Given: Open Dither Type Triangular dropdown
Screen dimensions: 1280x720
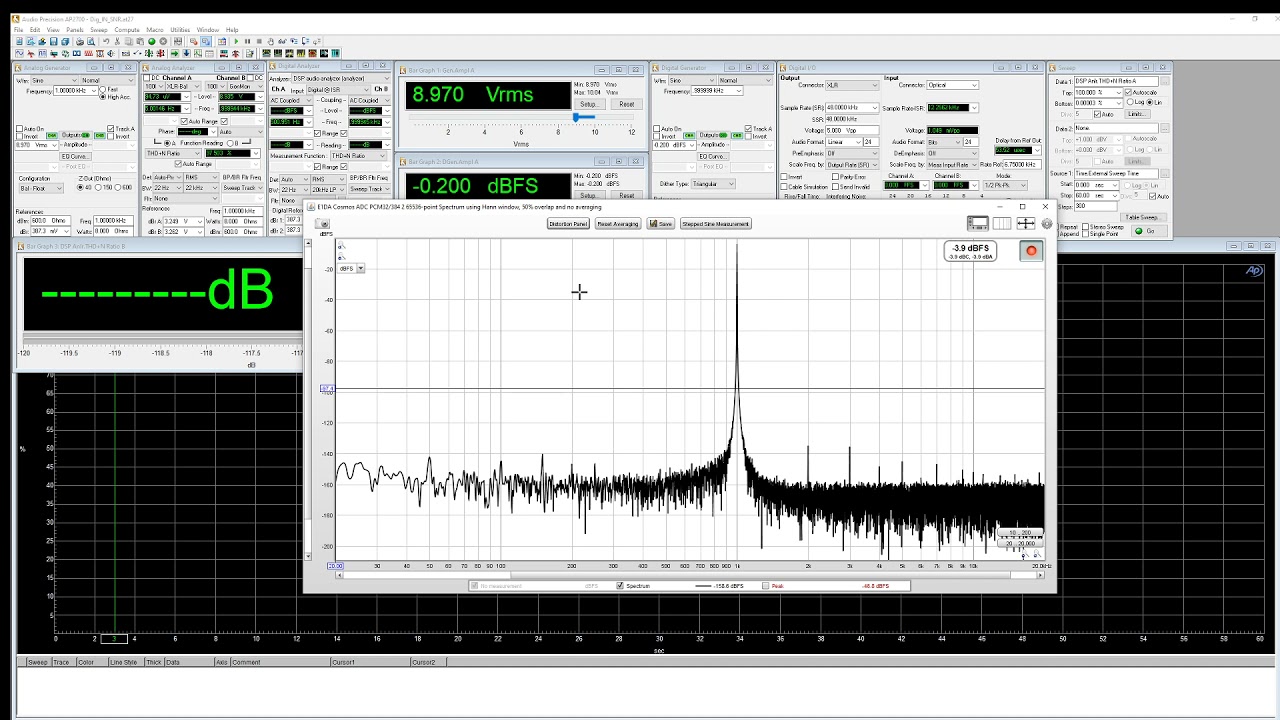Looking at the screenshot, I should click(713, 184).
